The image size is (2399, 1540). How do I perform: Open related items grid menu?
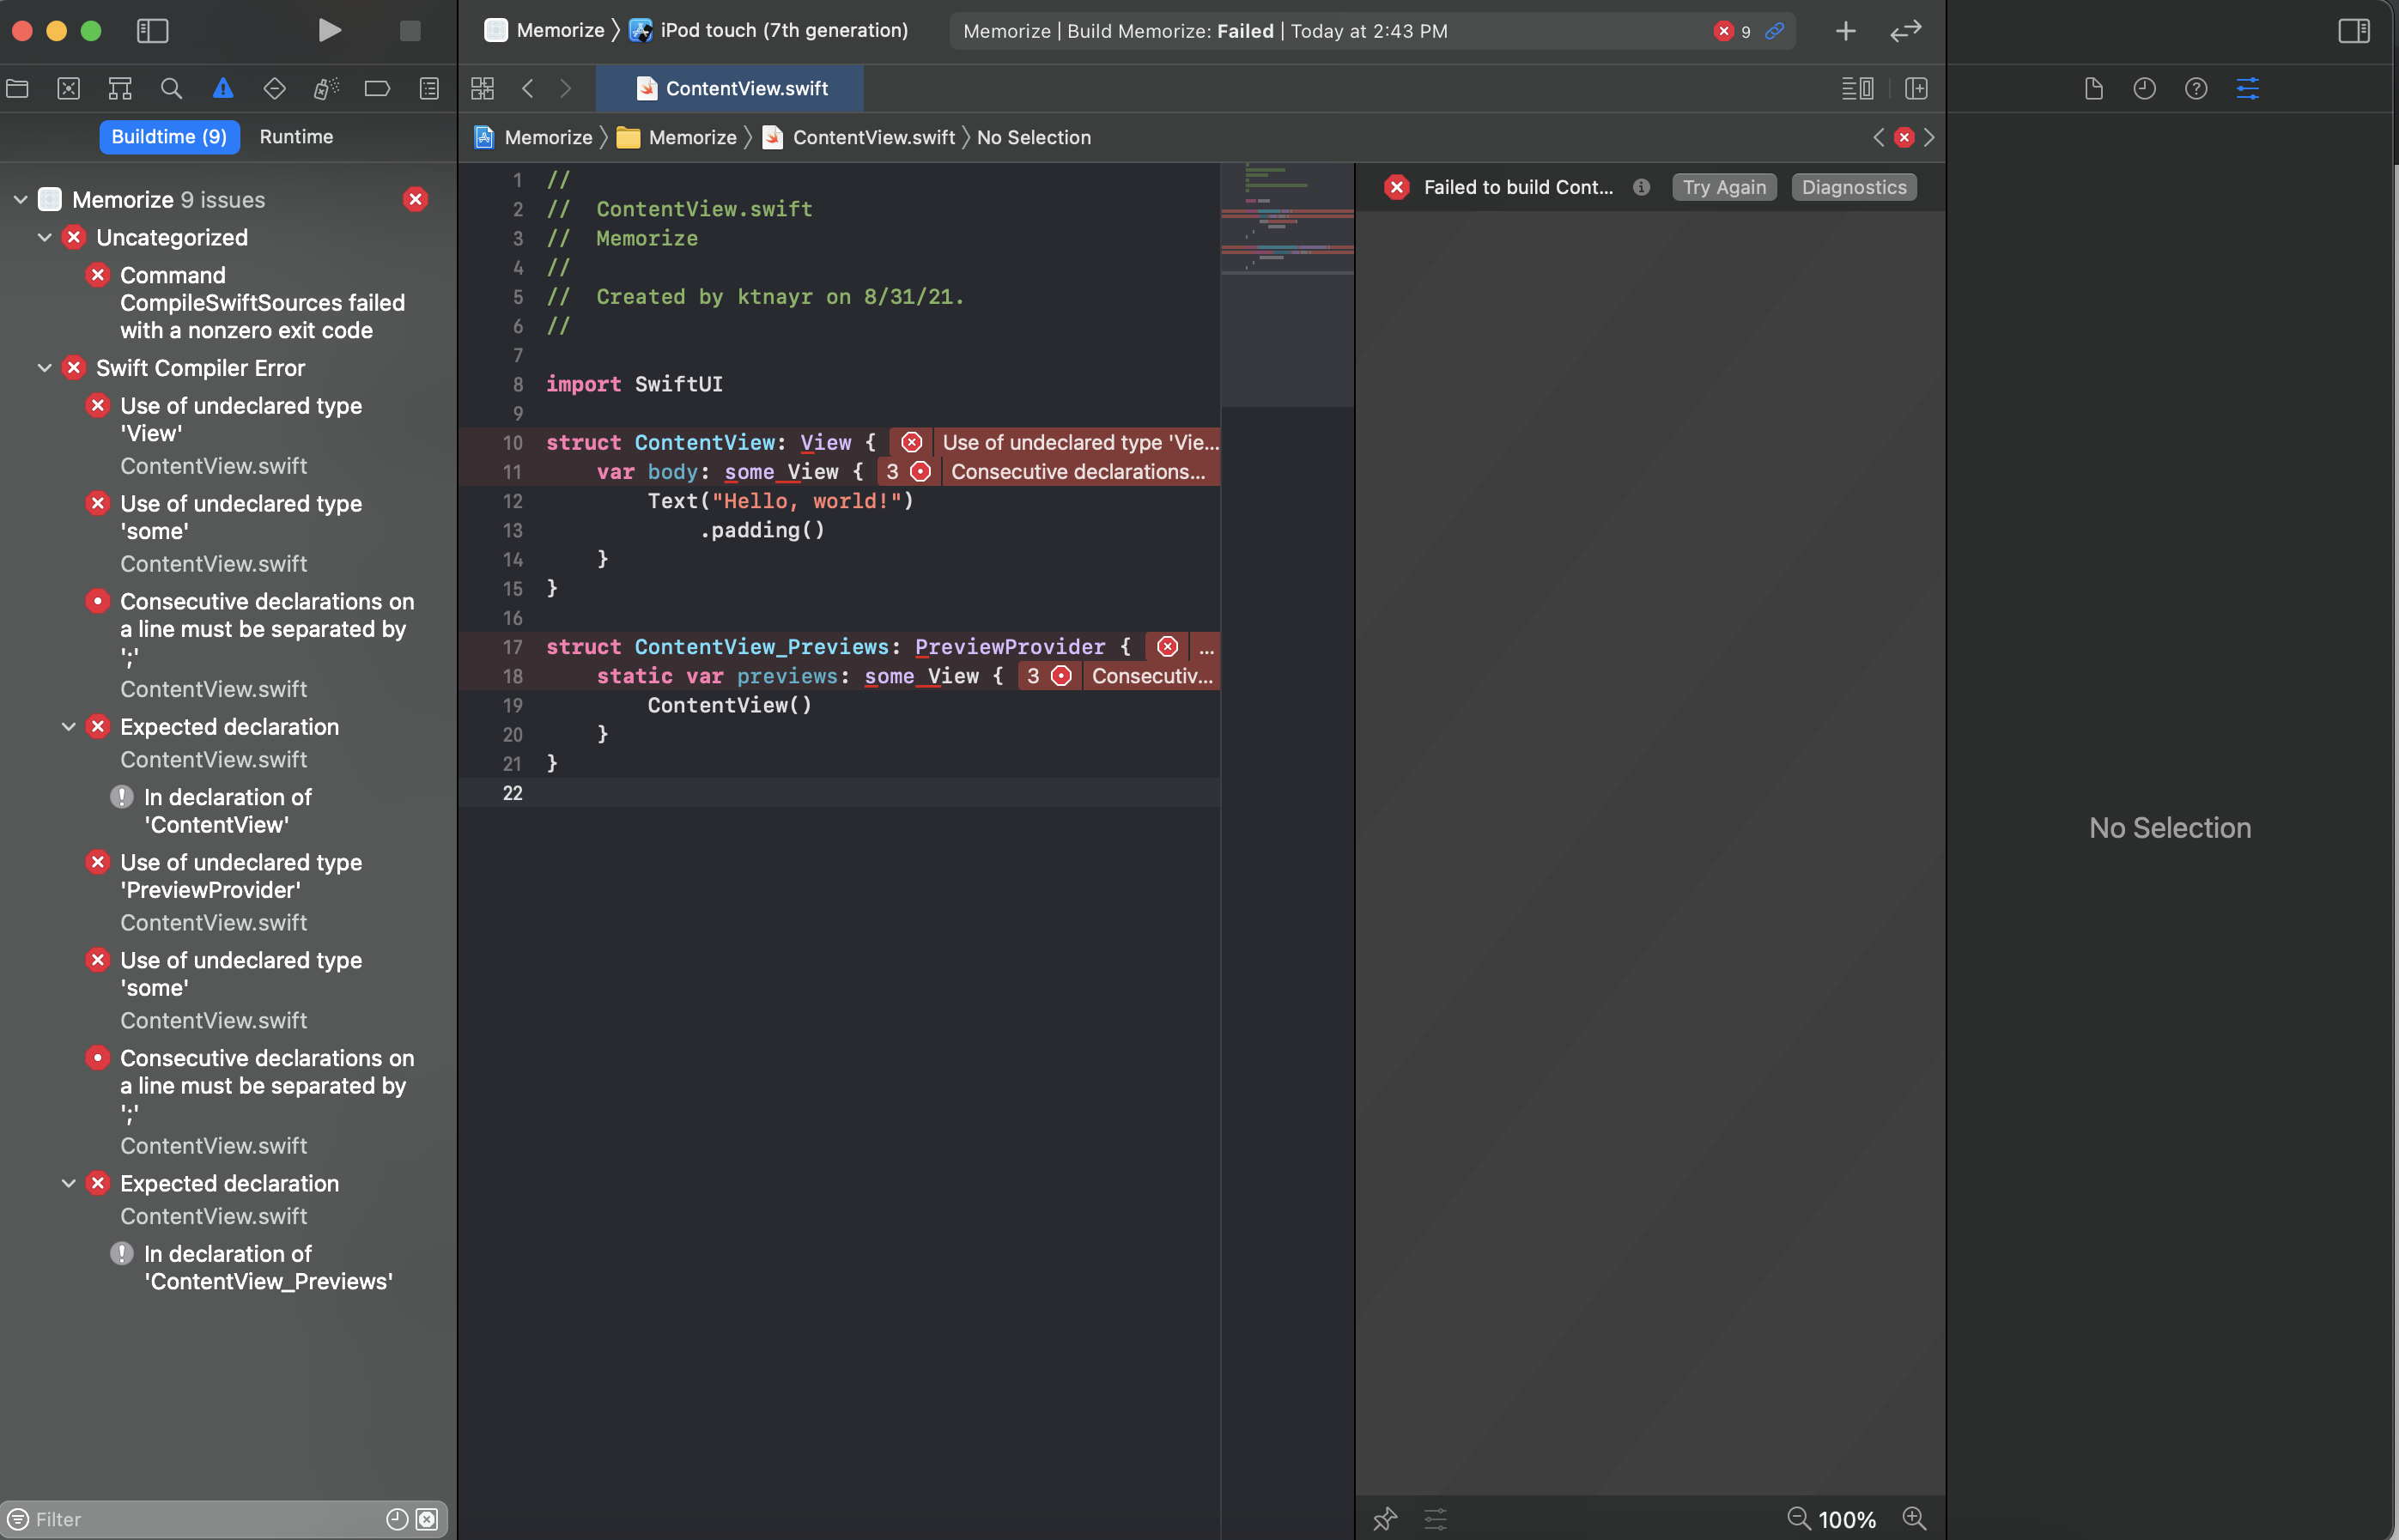(482, 88)
